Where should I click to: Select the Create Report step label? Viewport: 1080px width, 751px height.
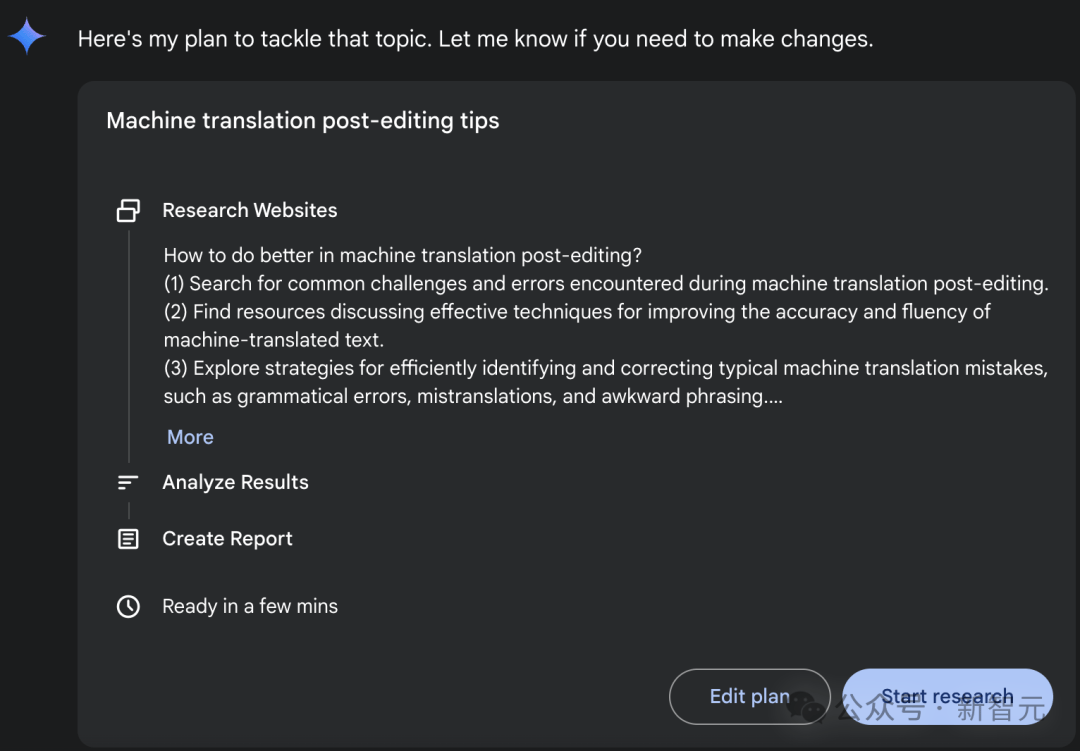(x=227, y=539)
